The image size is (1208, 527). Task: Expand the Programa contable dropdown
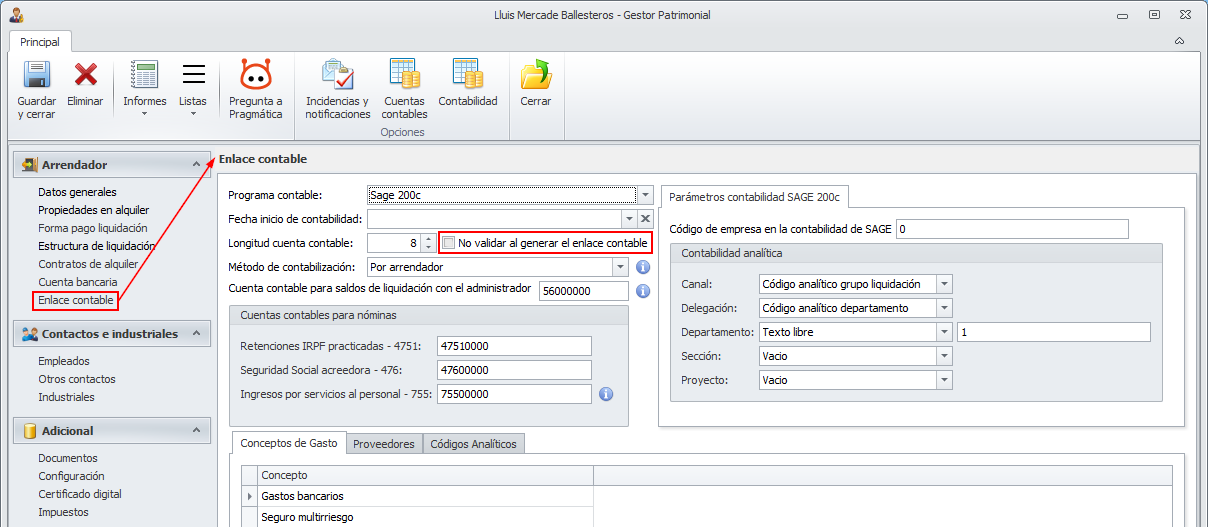(646, 195)
